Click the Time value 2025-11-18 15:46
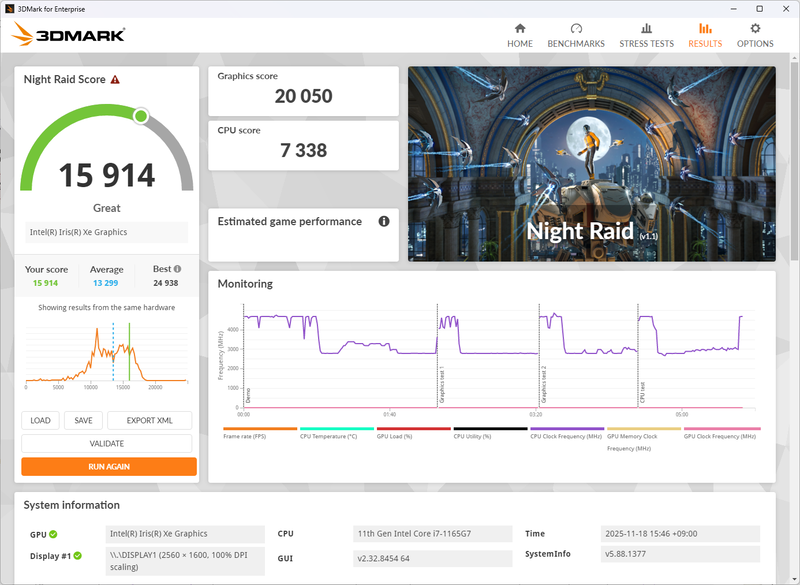Screen dimensions: 800x585 pos(681,534)
